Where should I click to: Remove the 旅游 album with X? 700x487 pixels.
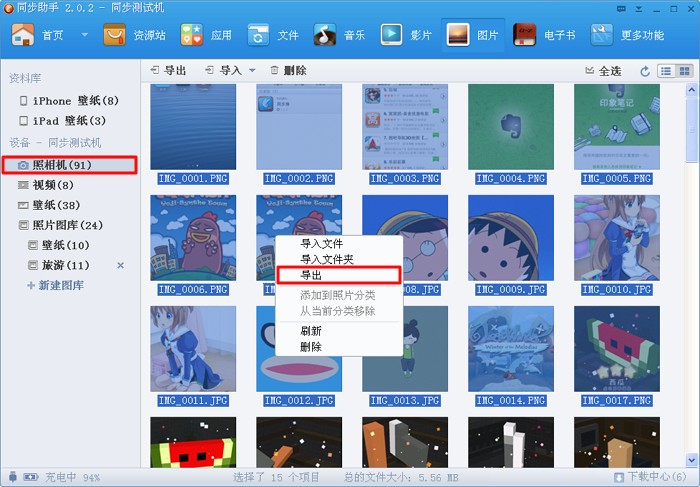pos(120,265)
